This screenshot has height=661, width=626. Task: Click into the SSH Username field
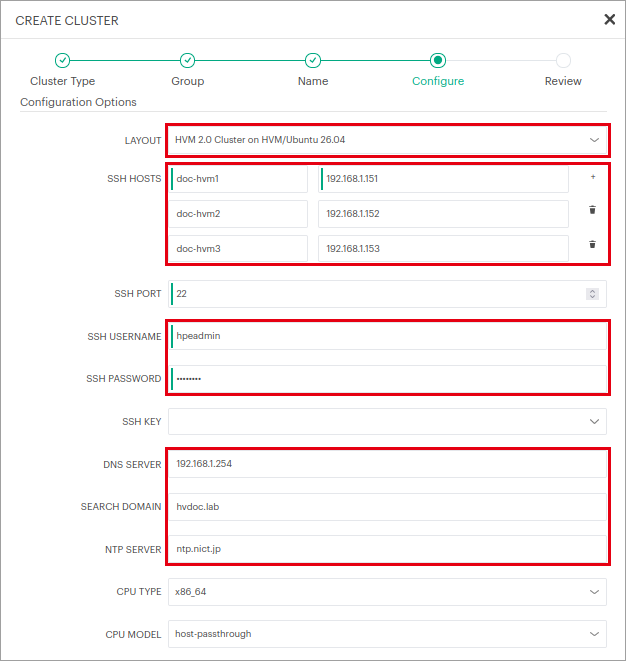[x=387, y=336]
